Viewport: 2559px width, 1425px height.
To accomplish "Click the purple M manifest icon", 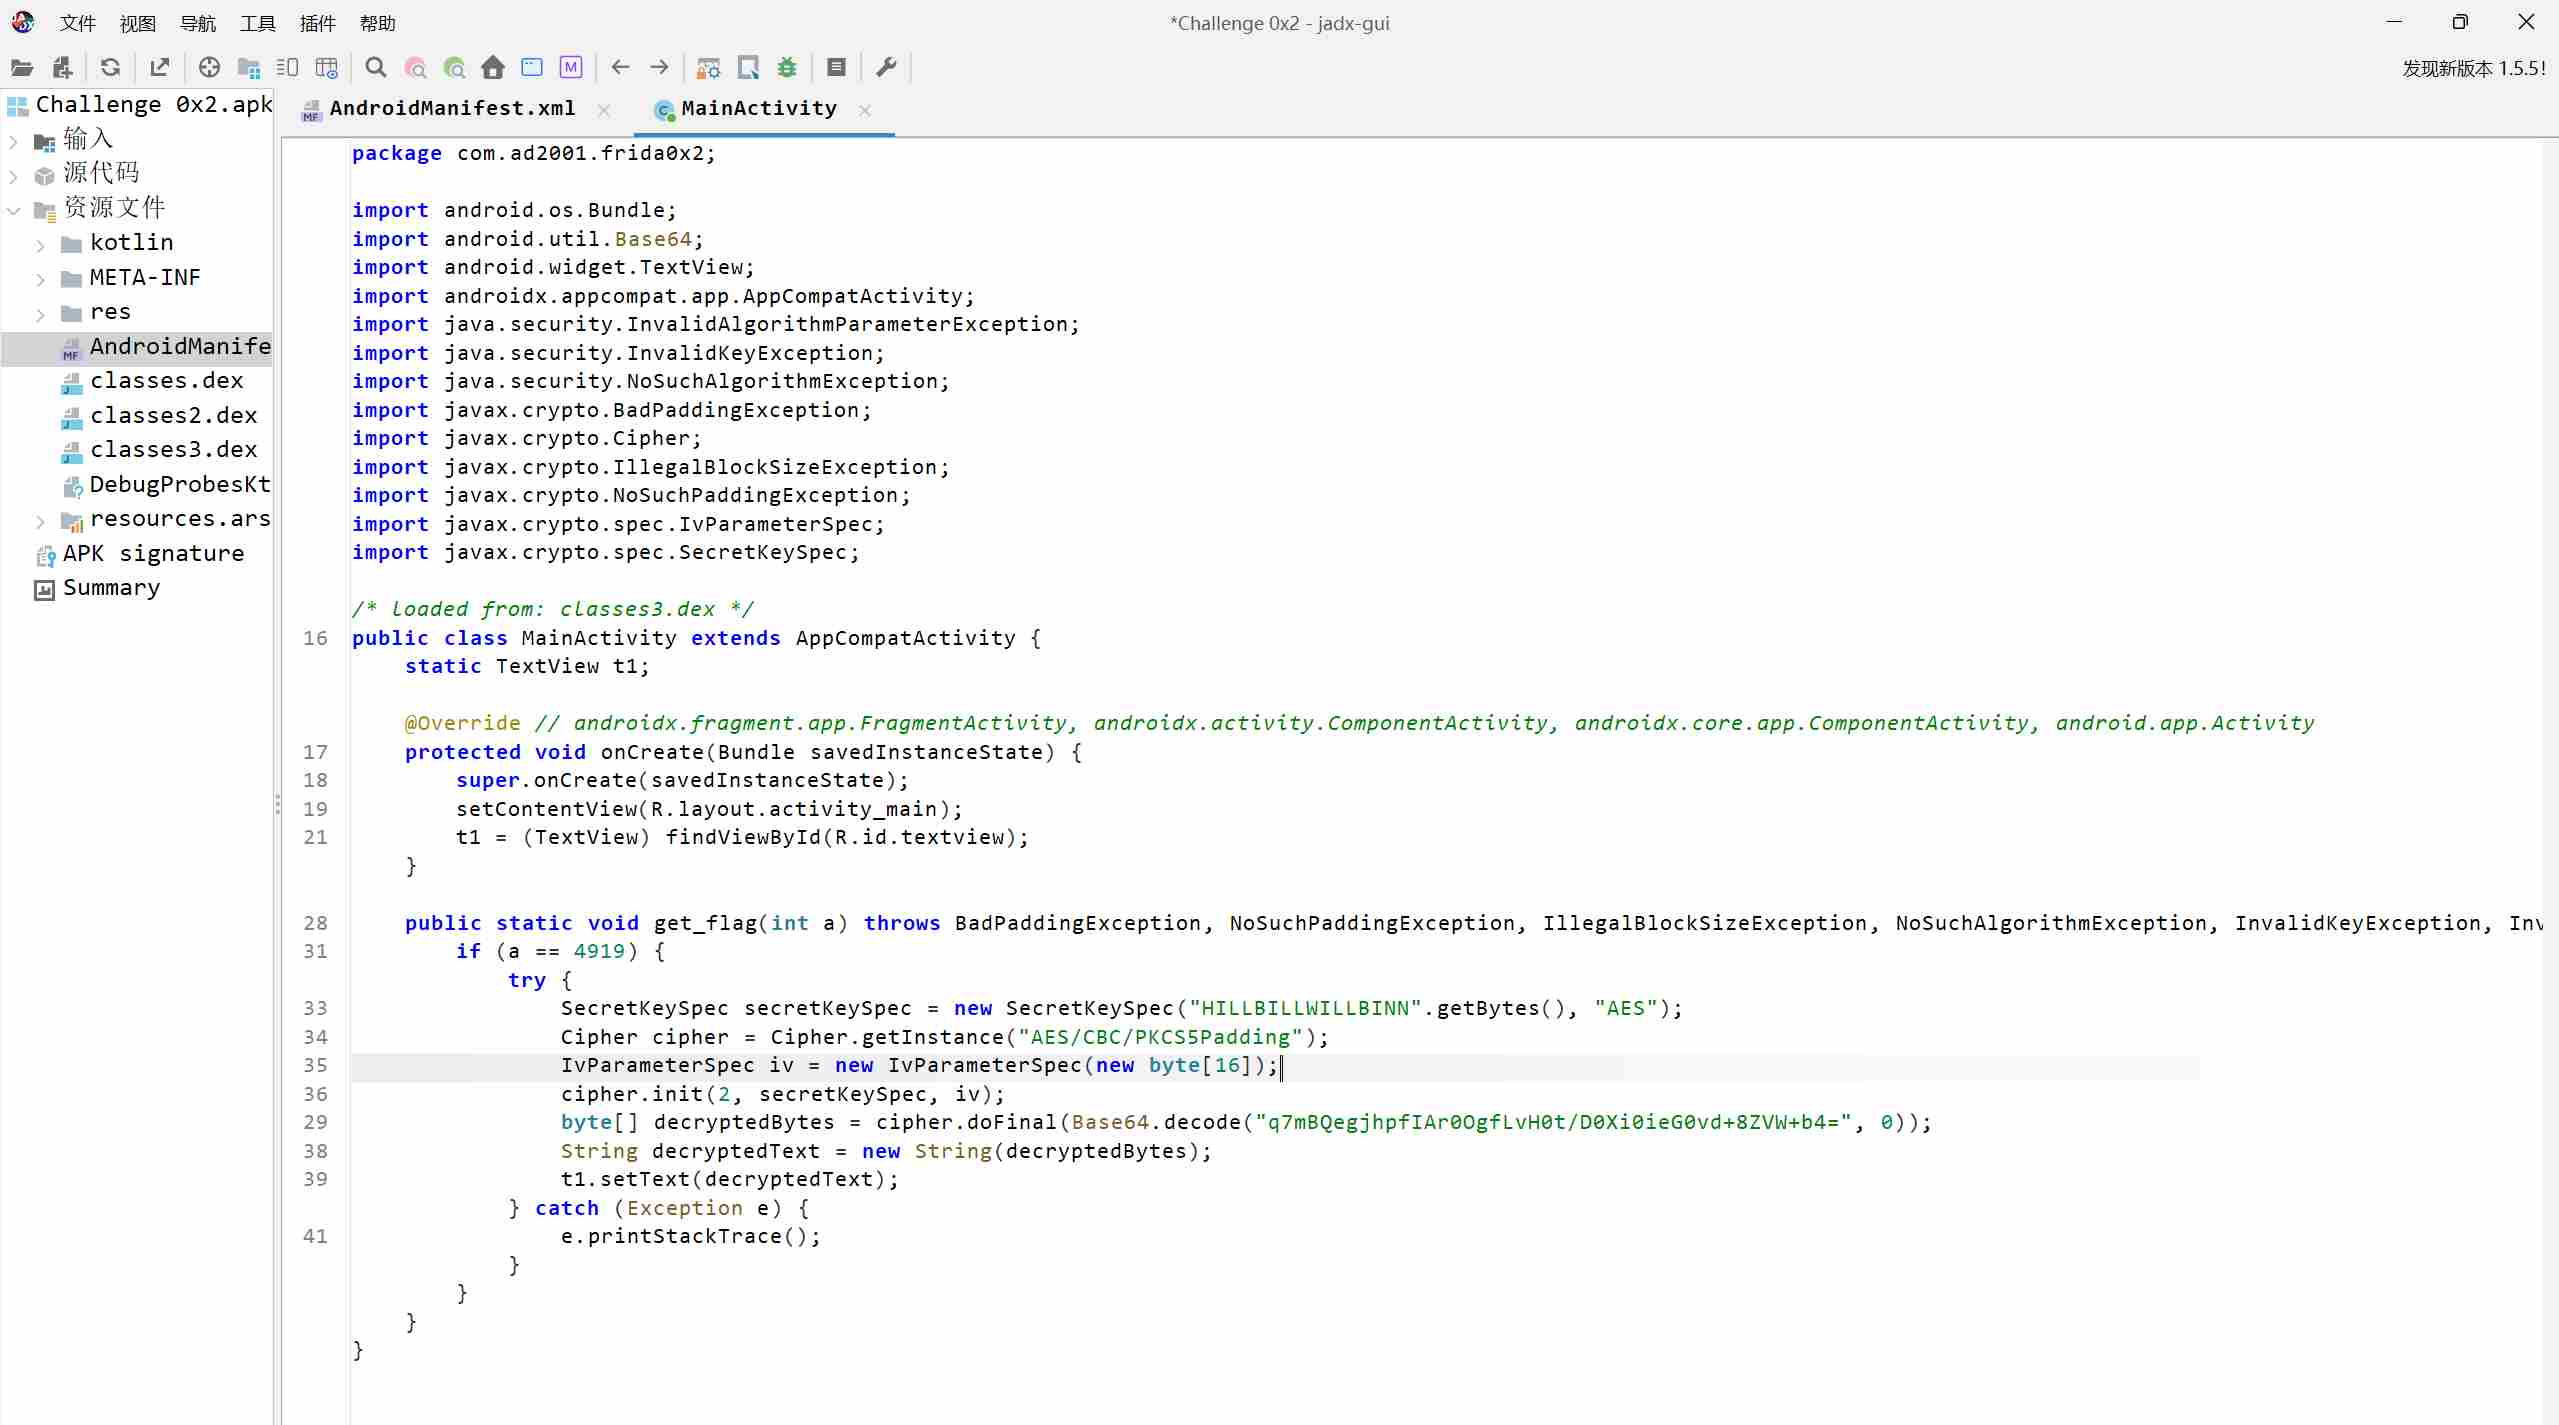I will coord(571,68).
